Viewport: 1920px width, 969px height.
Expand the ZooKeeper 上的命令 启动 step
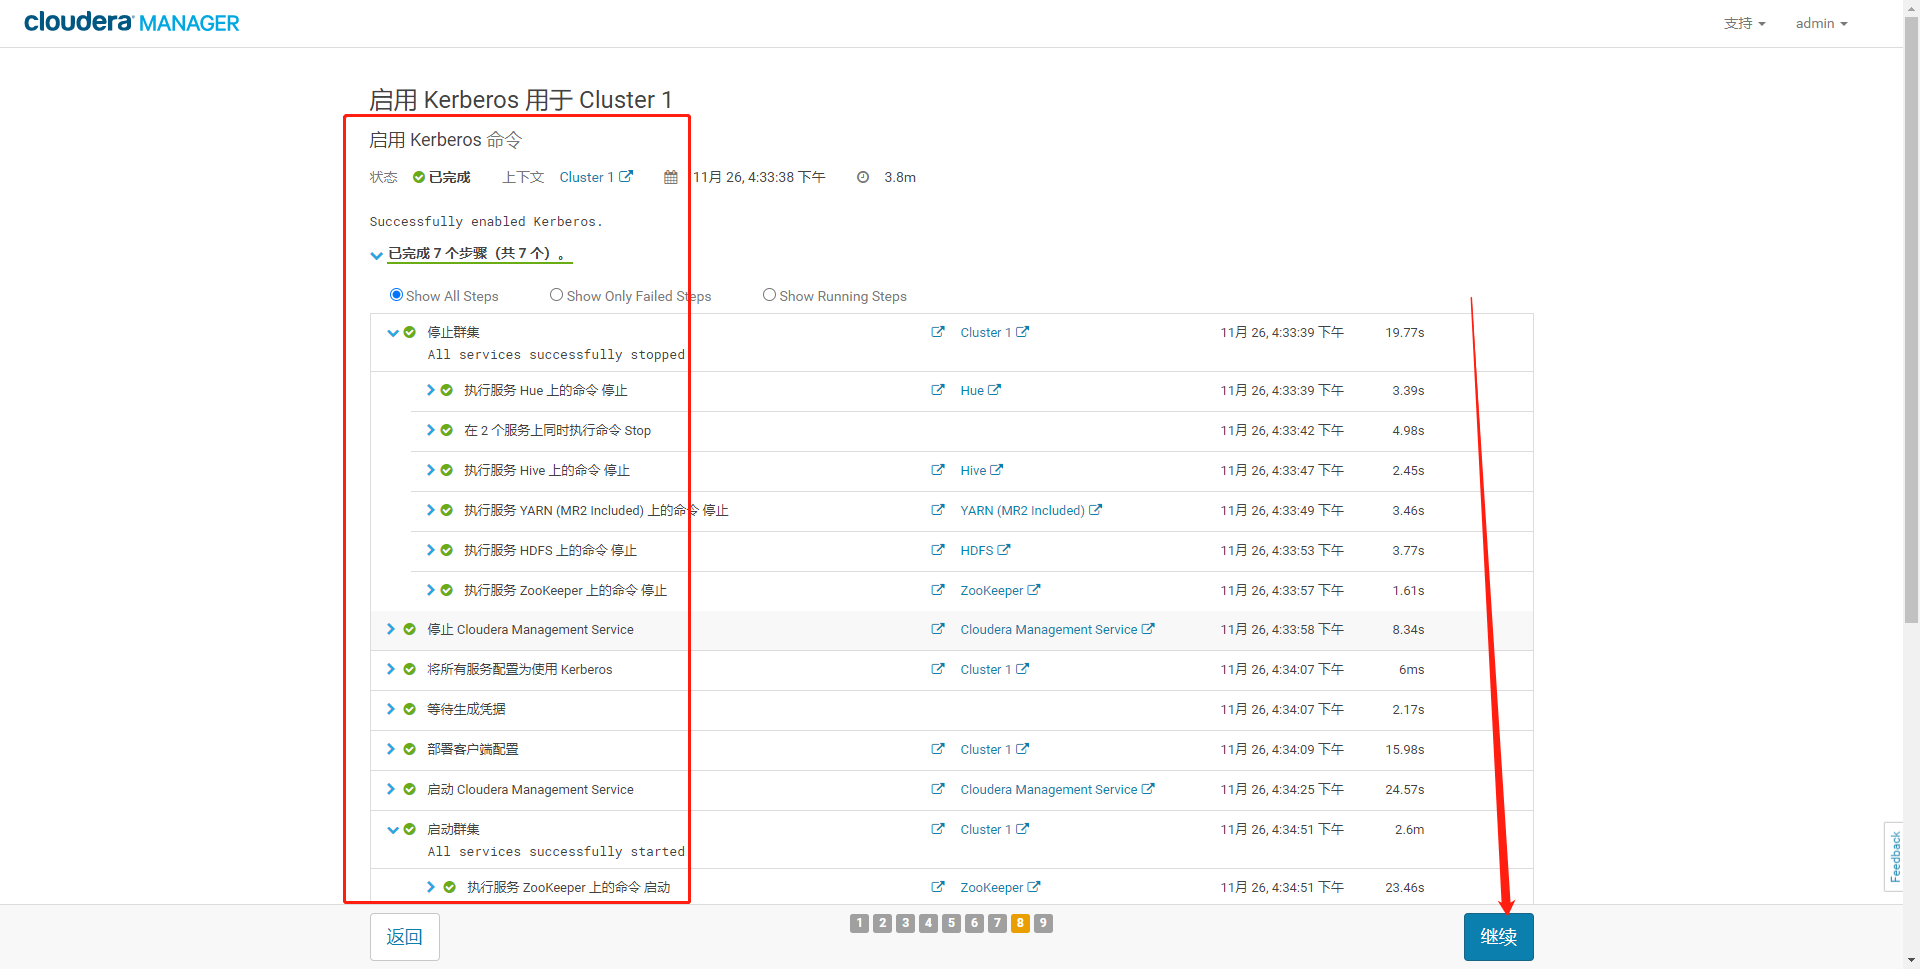pos(431,887)
